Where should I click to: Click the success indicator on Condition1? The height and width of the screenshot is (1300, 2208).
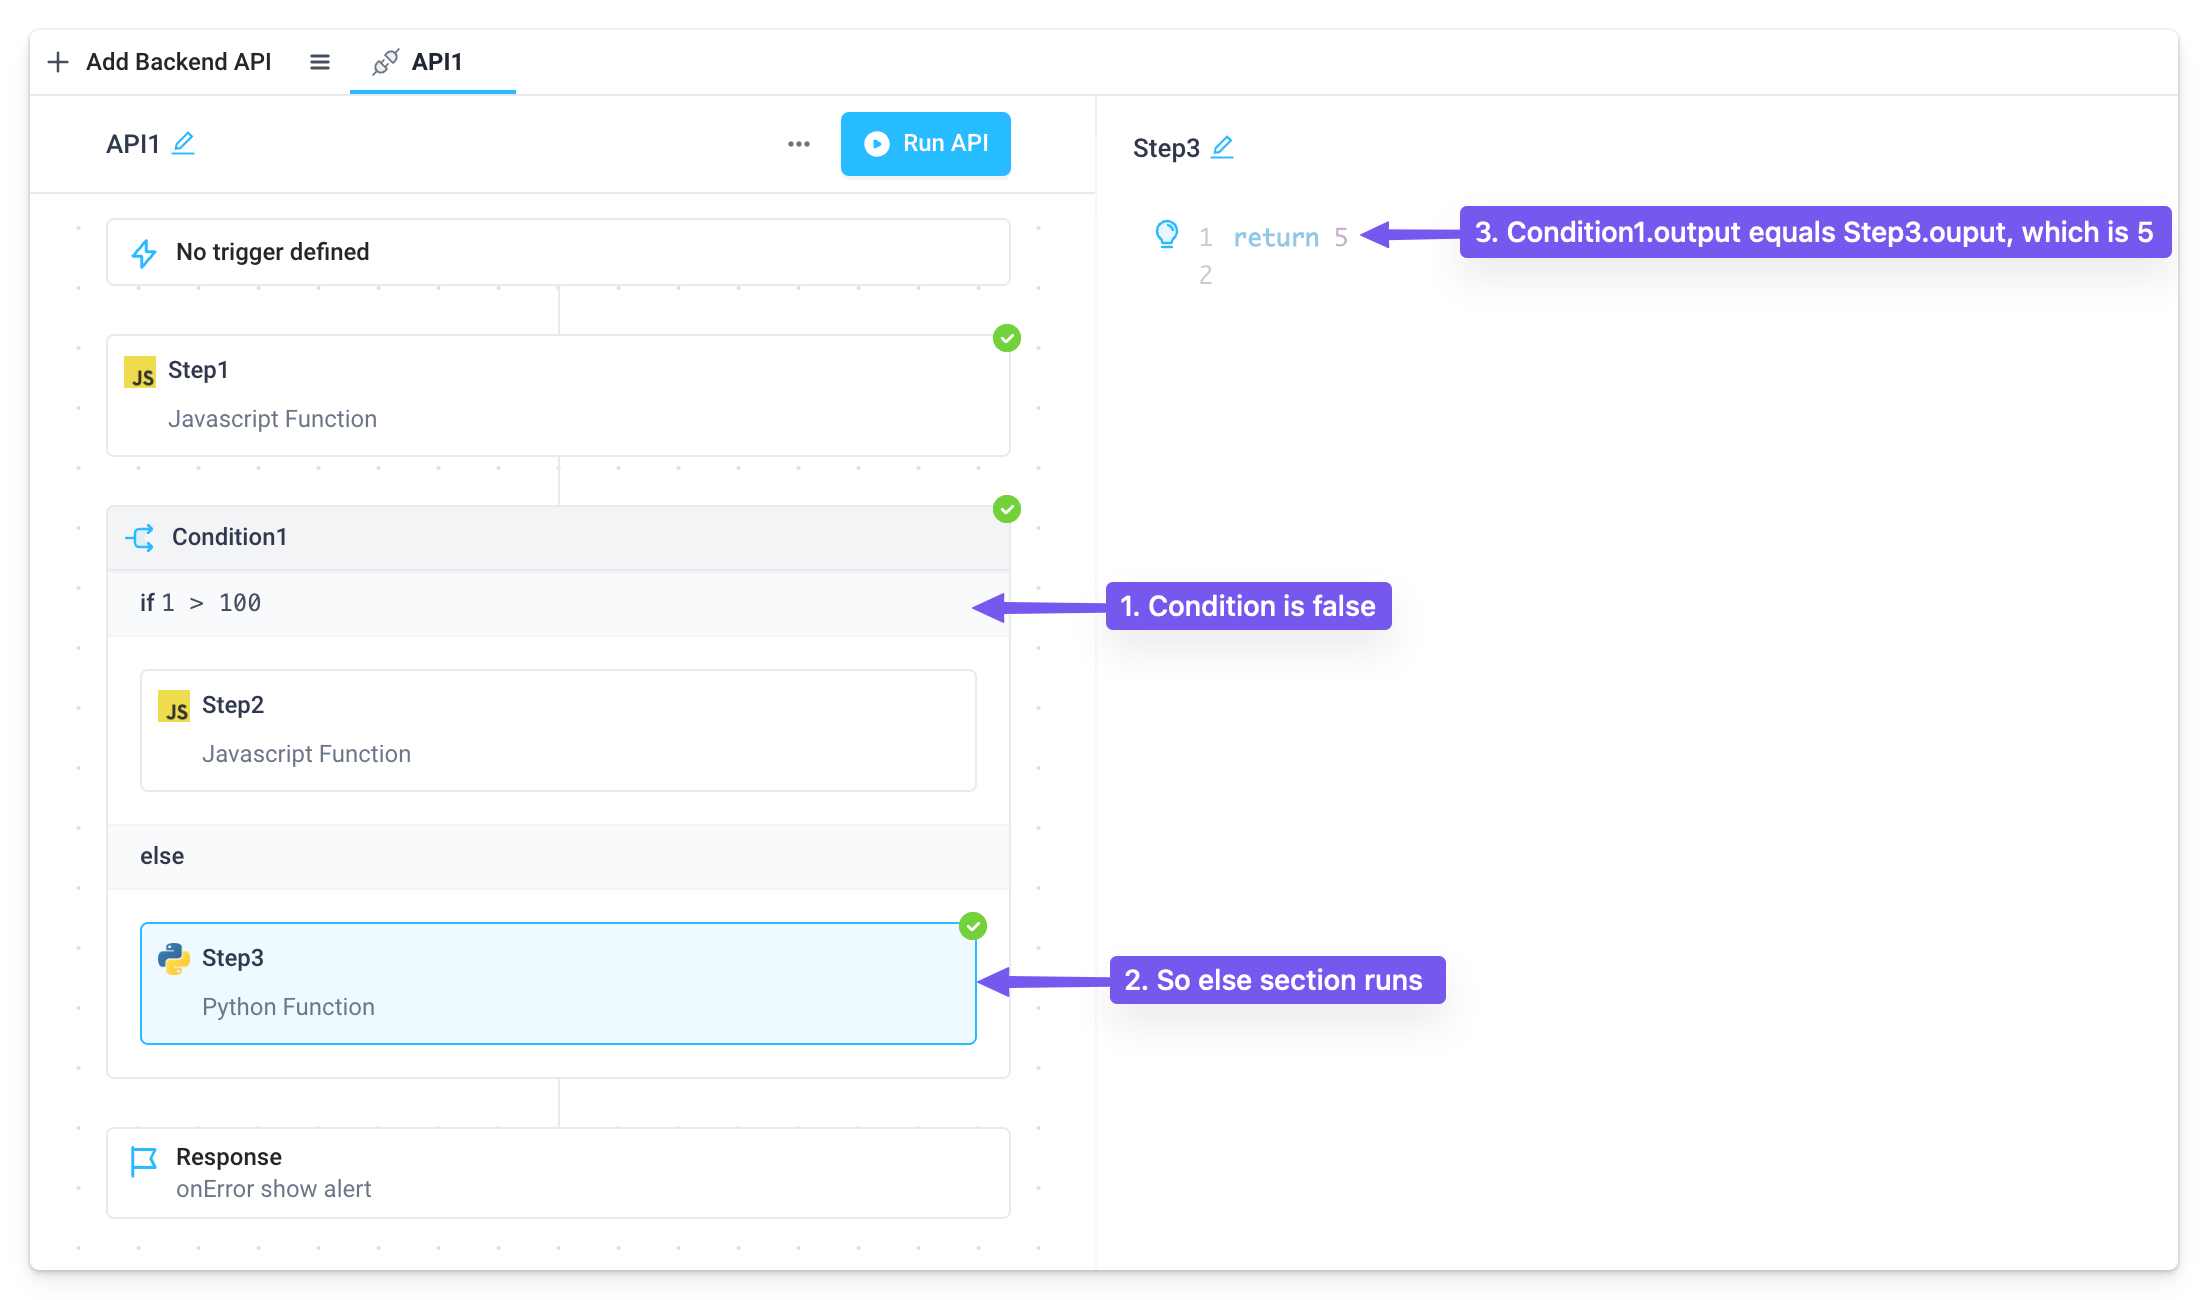tap(1007, 509)
